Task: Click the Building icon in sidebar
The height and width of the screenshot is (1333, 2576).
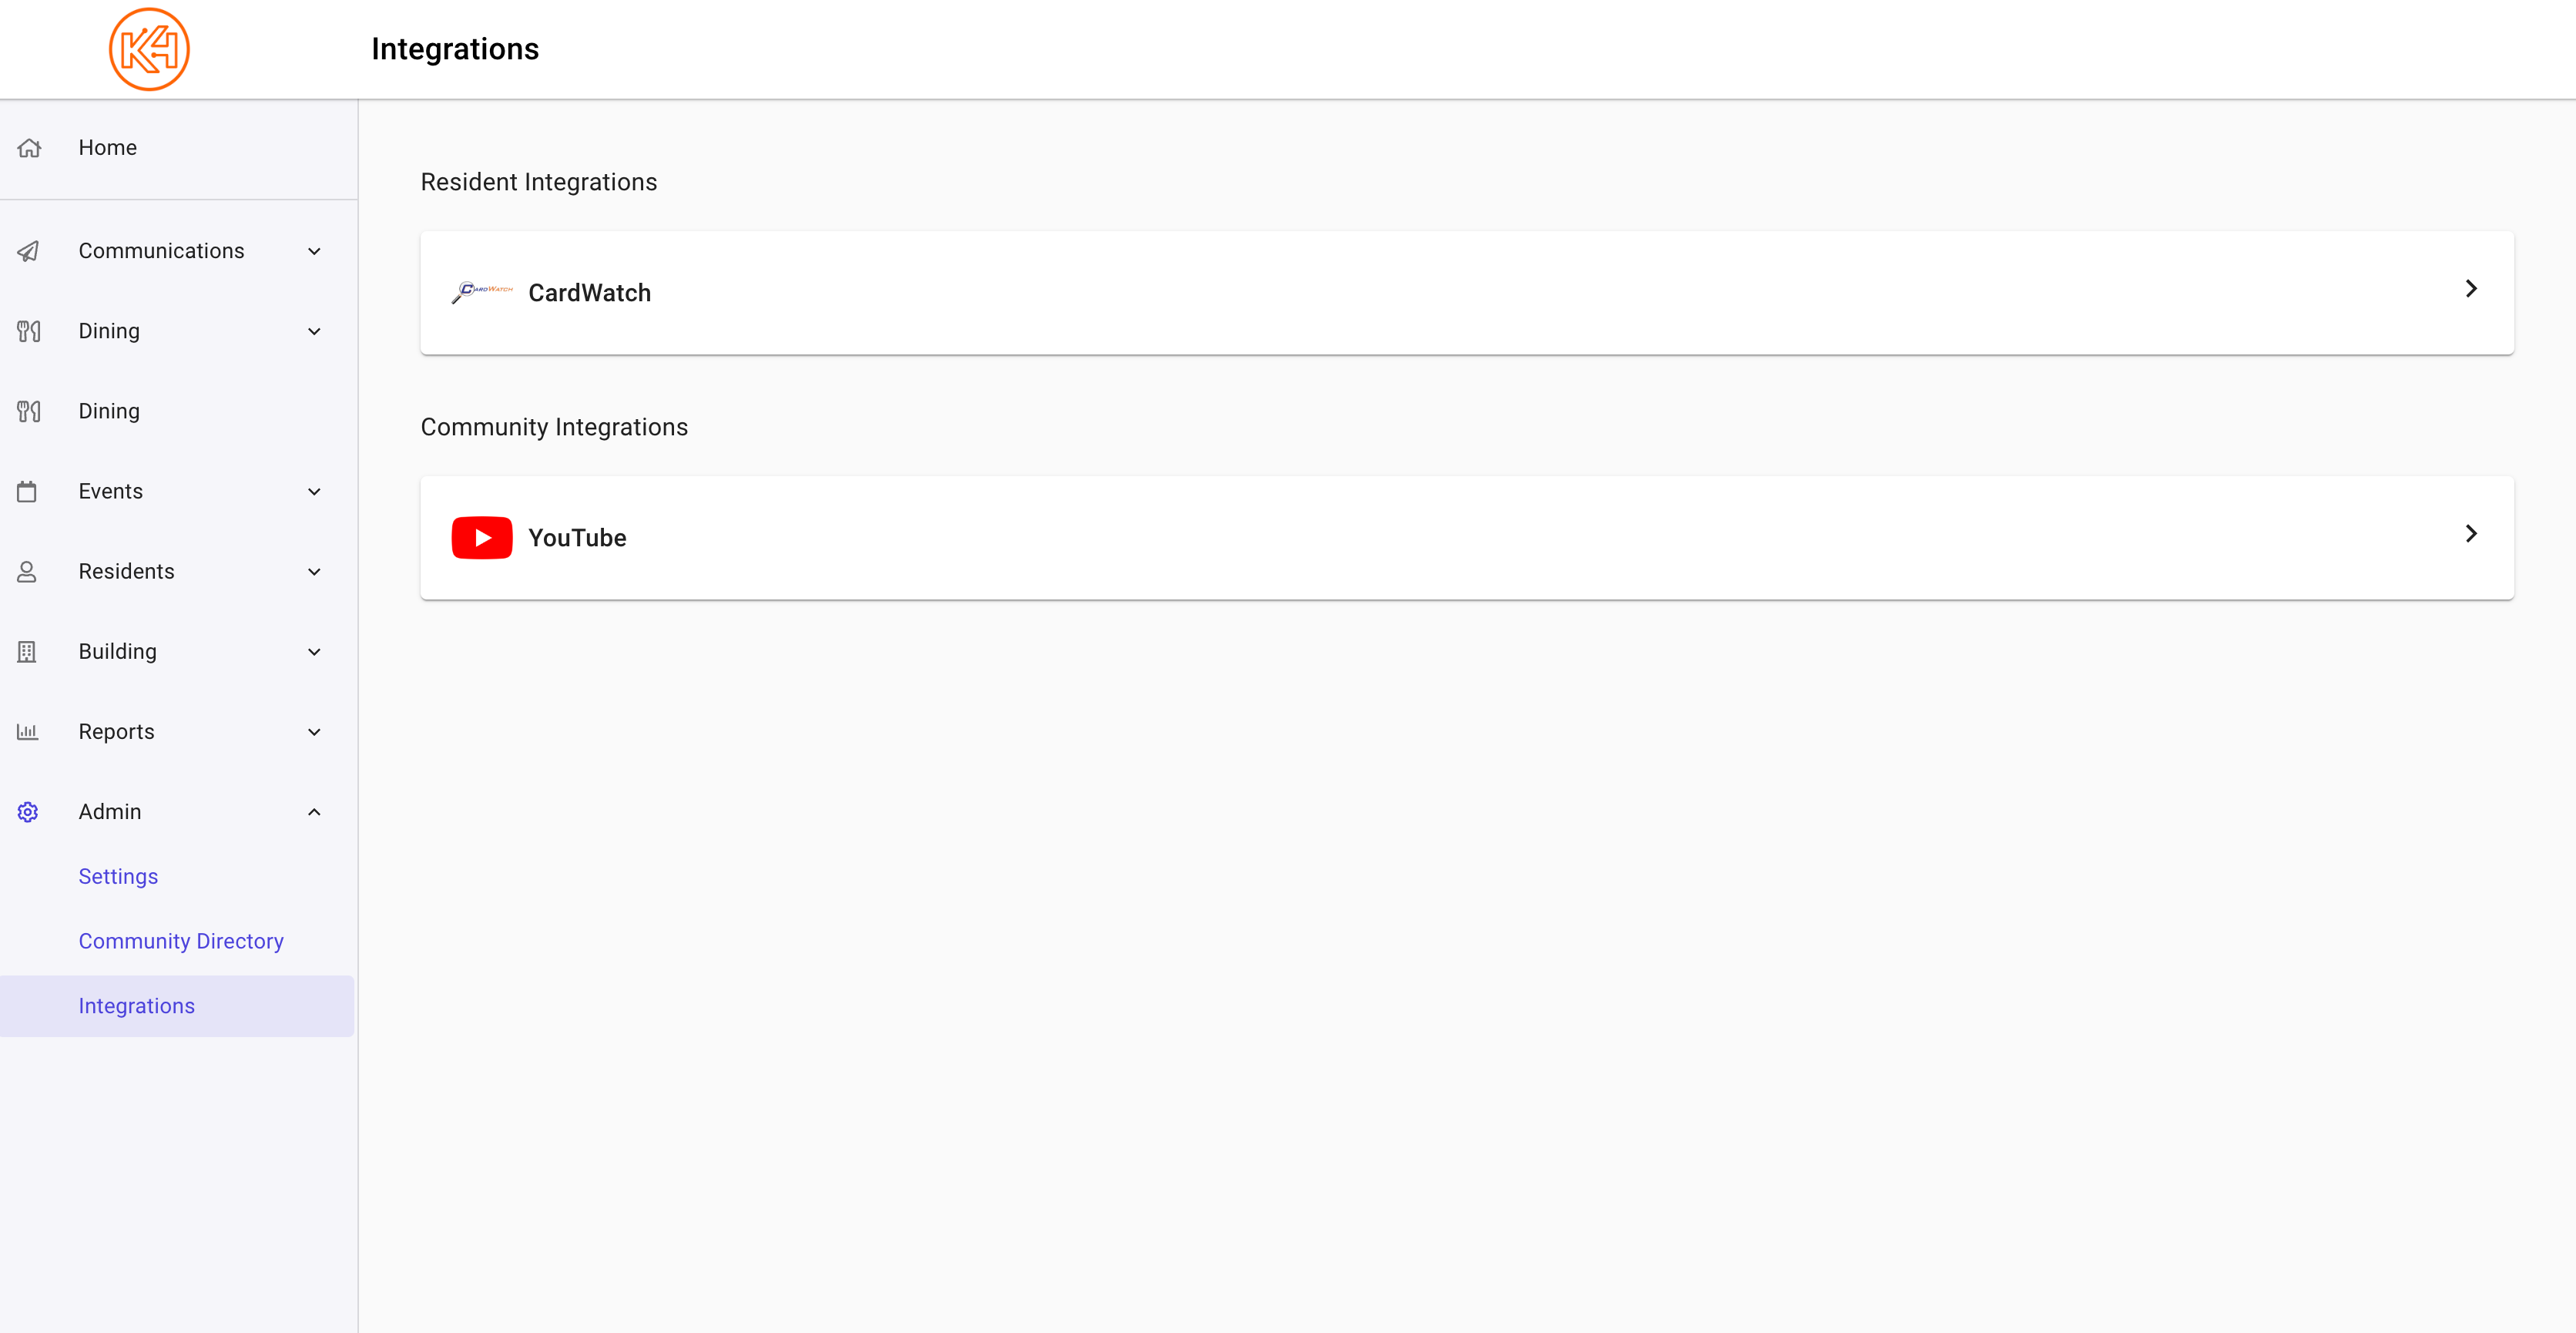Action: point(27,652)
